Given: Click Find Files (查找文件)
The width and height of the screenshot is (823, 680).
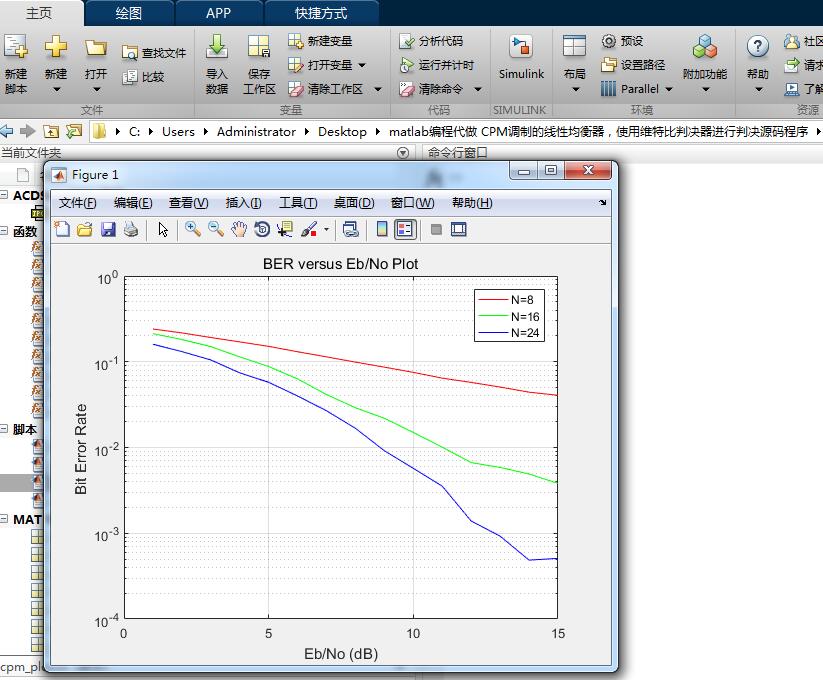Looking at the screenshot, I should (154, 52).
